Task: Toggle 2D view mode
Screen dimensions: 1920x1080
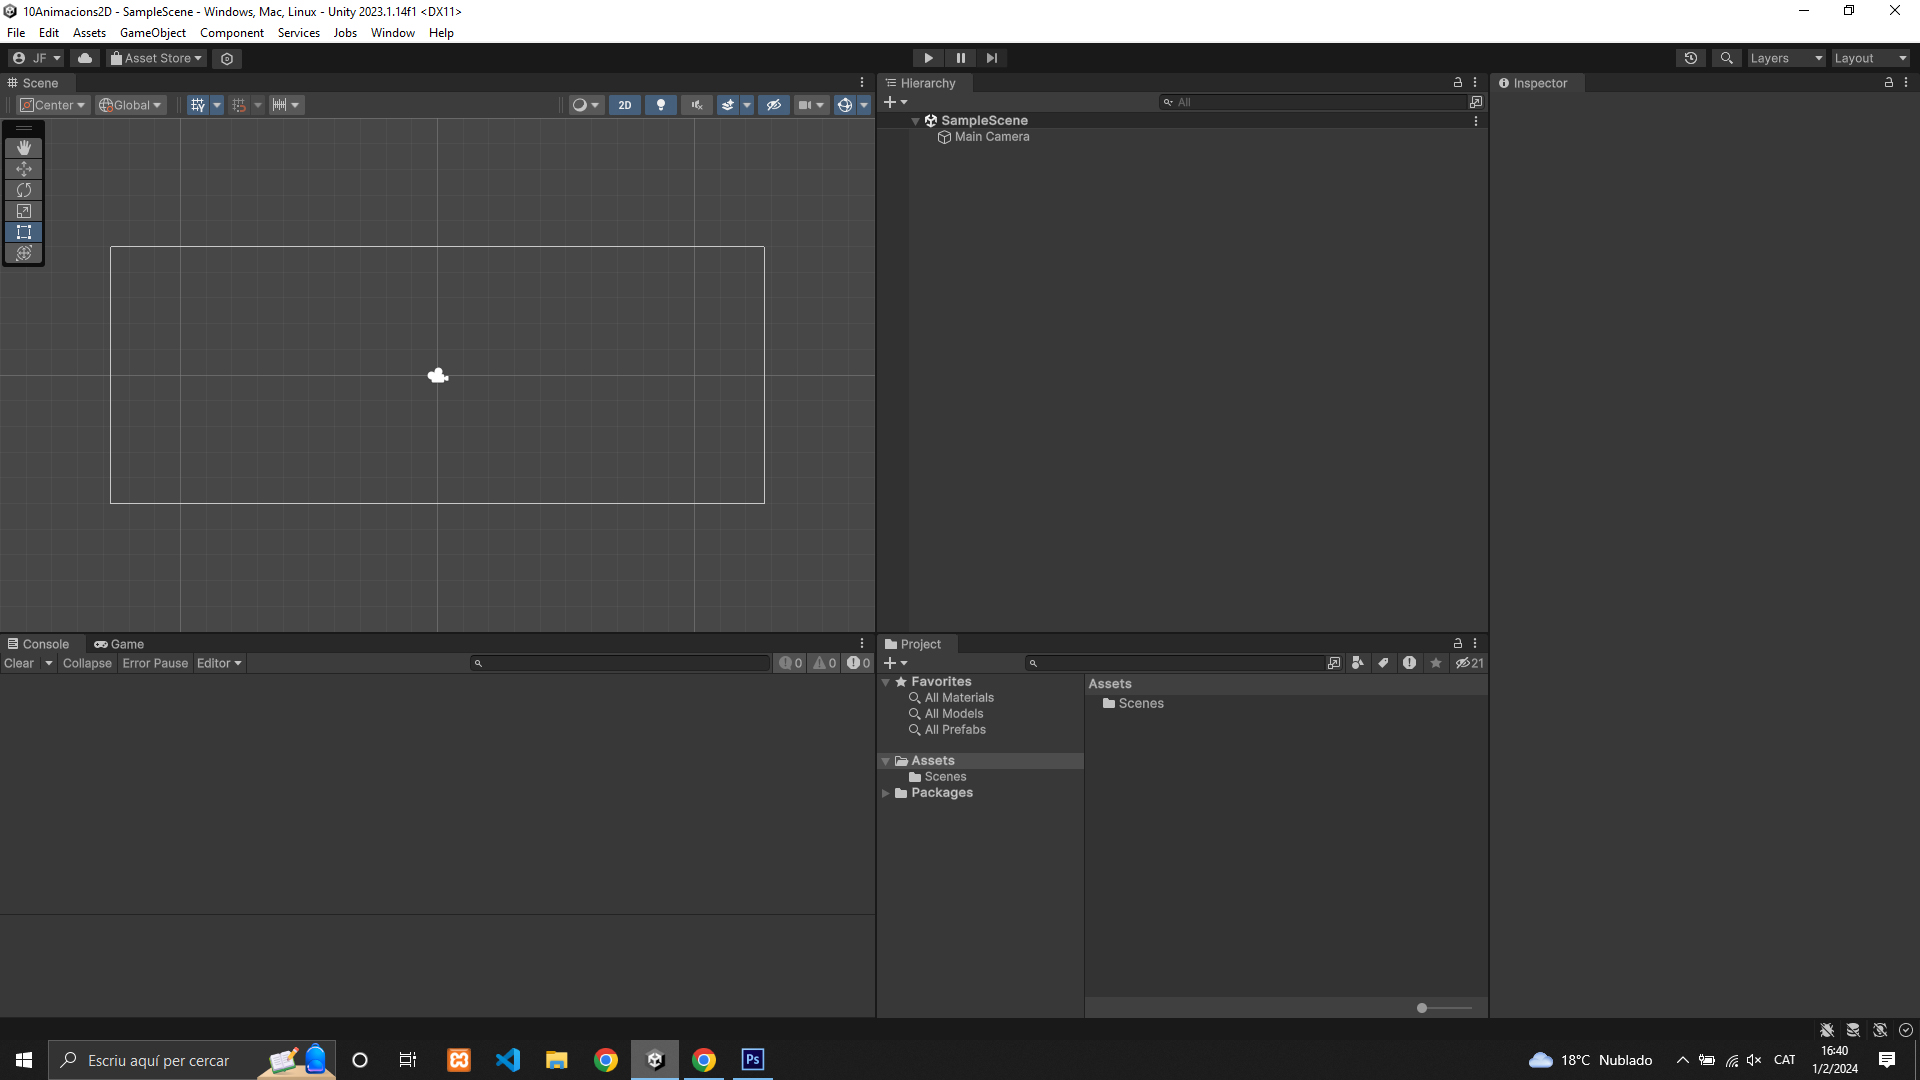Action: pos(625,105)
